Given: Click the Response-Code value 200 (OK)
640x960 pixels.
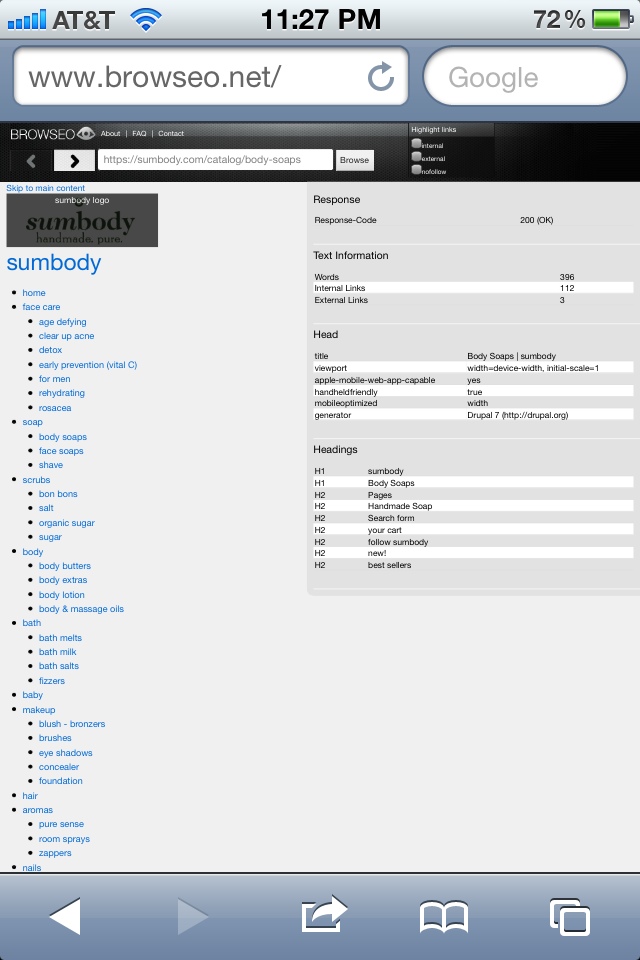Looking at the screenshot, I should pos(536,220).
